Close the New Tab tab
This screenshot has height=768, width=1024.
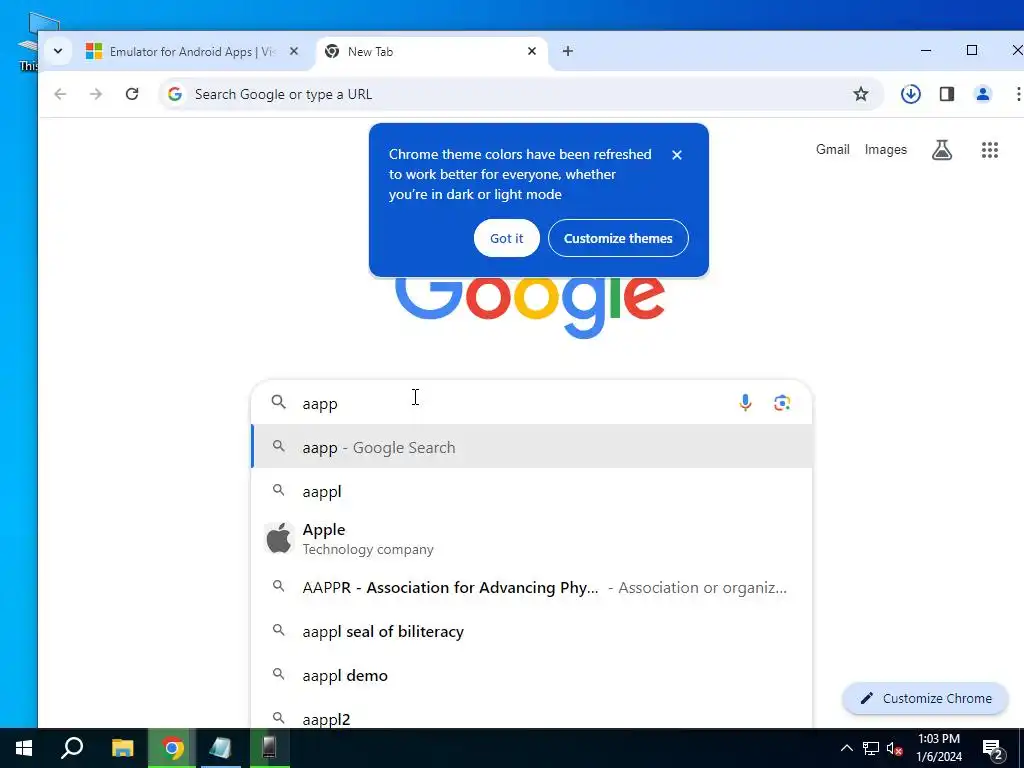coord(532,51)
